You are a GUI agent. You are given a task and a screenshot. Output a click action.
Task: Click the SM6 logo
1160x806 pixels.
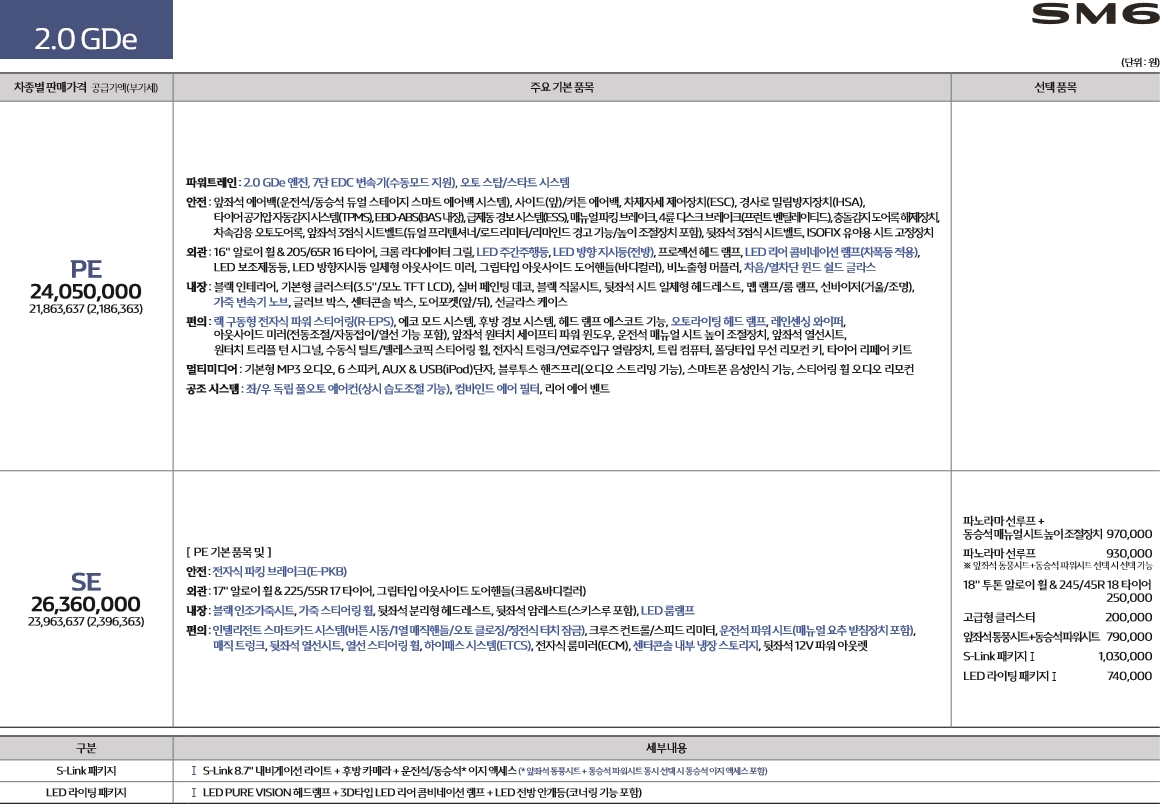[x=1095, y=13]
